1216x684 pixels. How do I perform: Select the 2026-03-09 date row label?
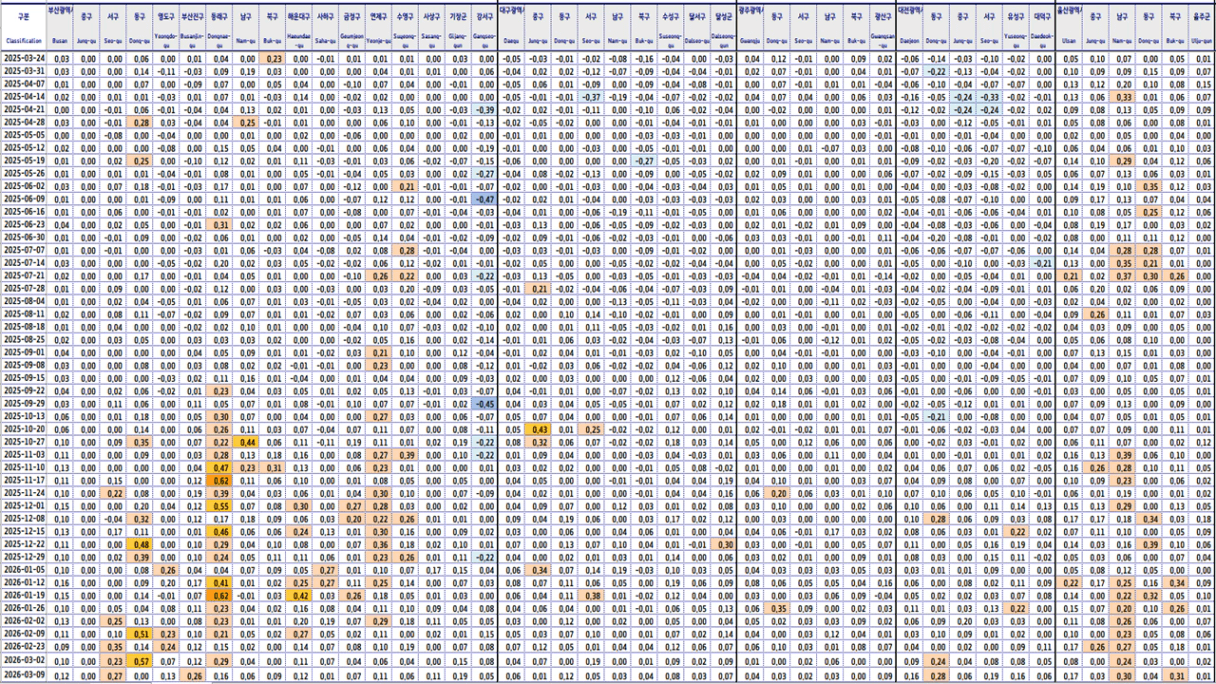(x=24, y=676)
